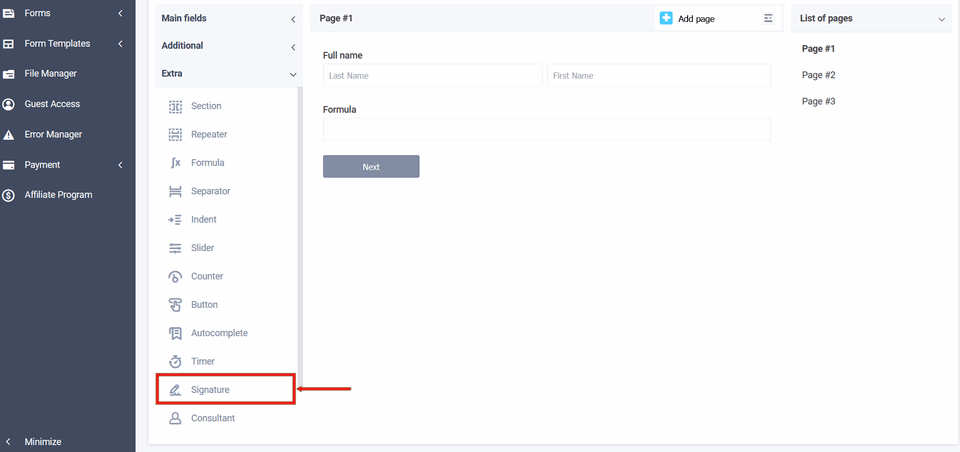Select the Repeater field icon
Image resolution: width=960 pixels, height=452 pixels.
pos(175,134)
